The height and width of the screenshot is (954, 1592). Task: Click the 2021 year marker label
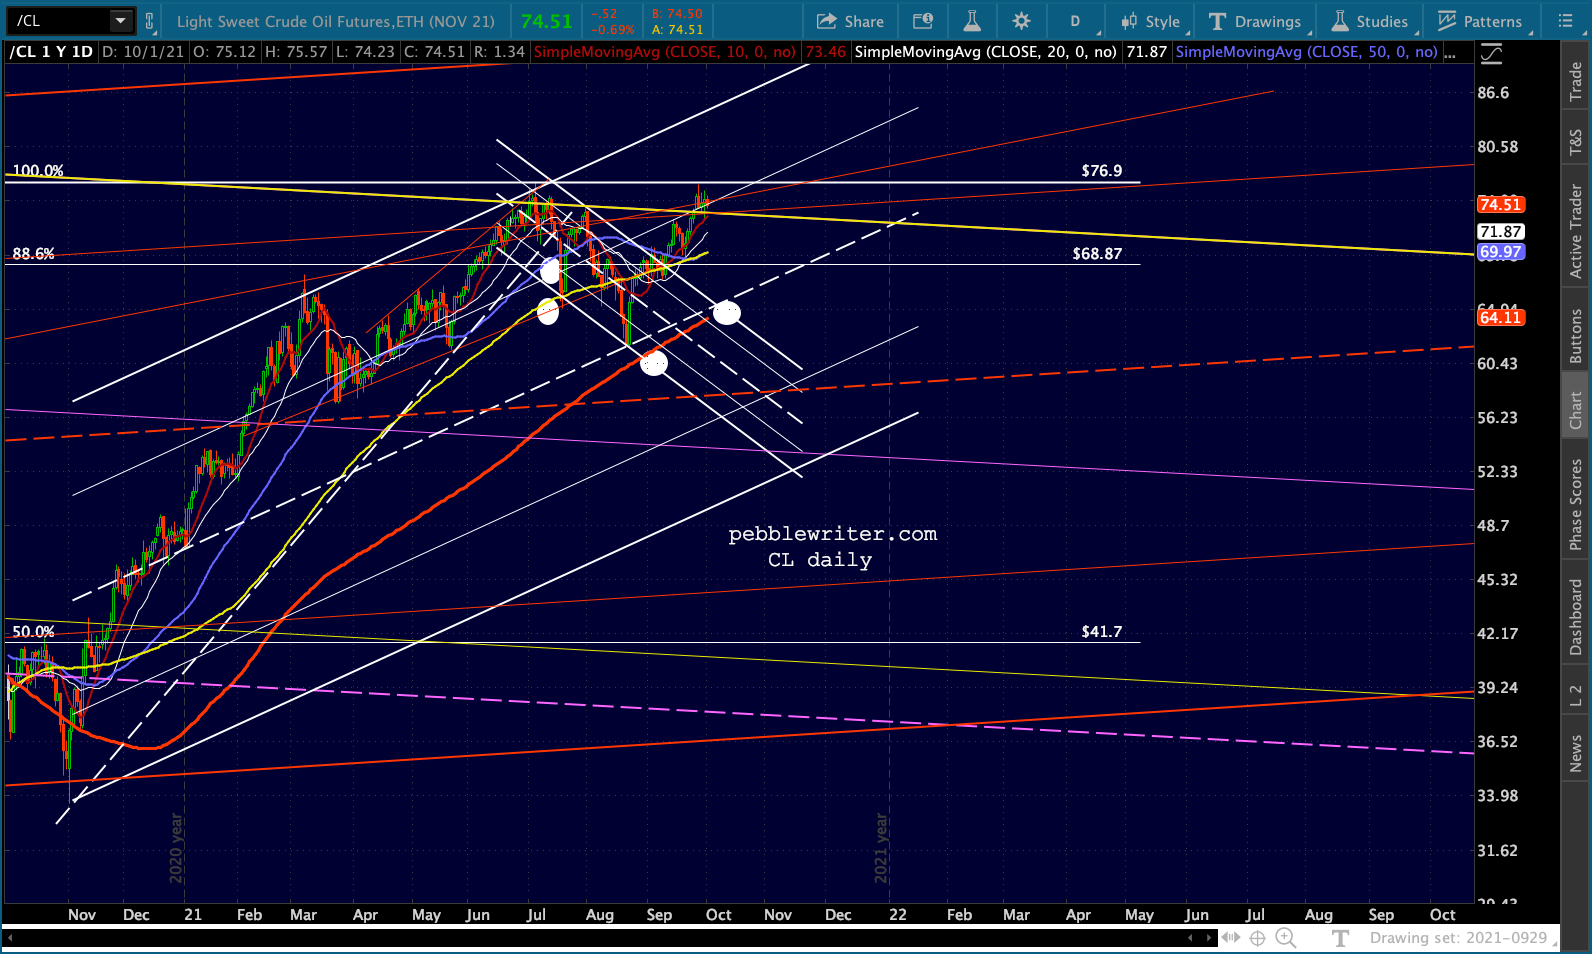[x=881, y=848]
